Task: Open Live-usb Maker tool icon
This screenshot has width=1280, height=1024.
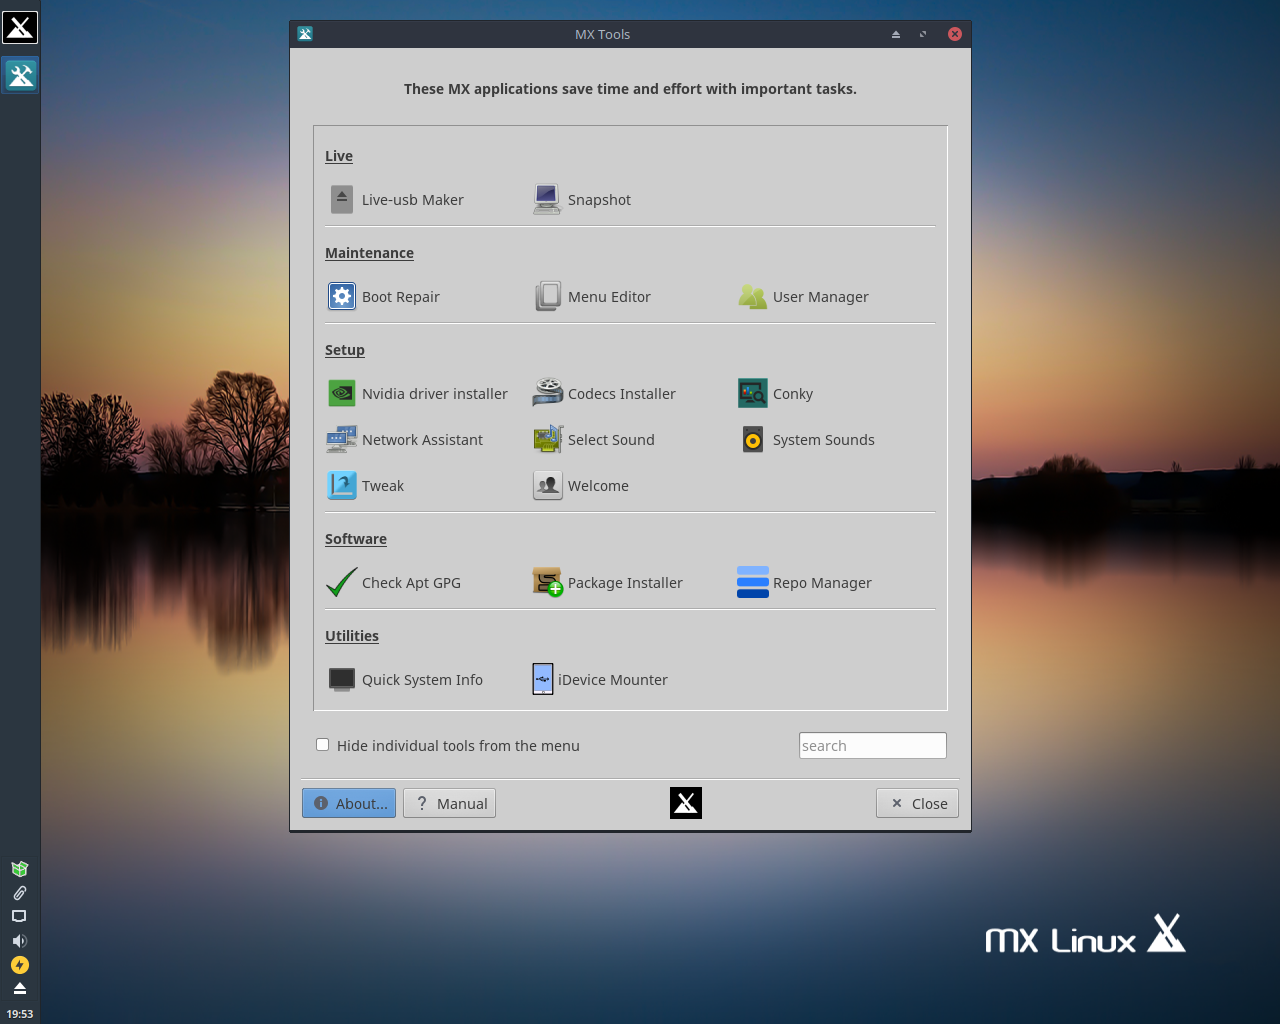Action: click(x=342, y=200)
